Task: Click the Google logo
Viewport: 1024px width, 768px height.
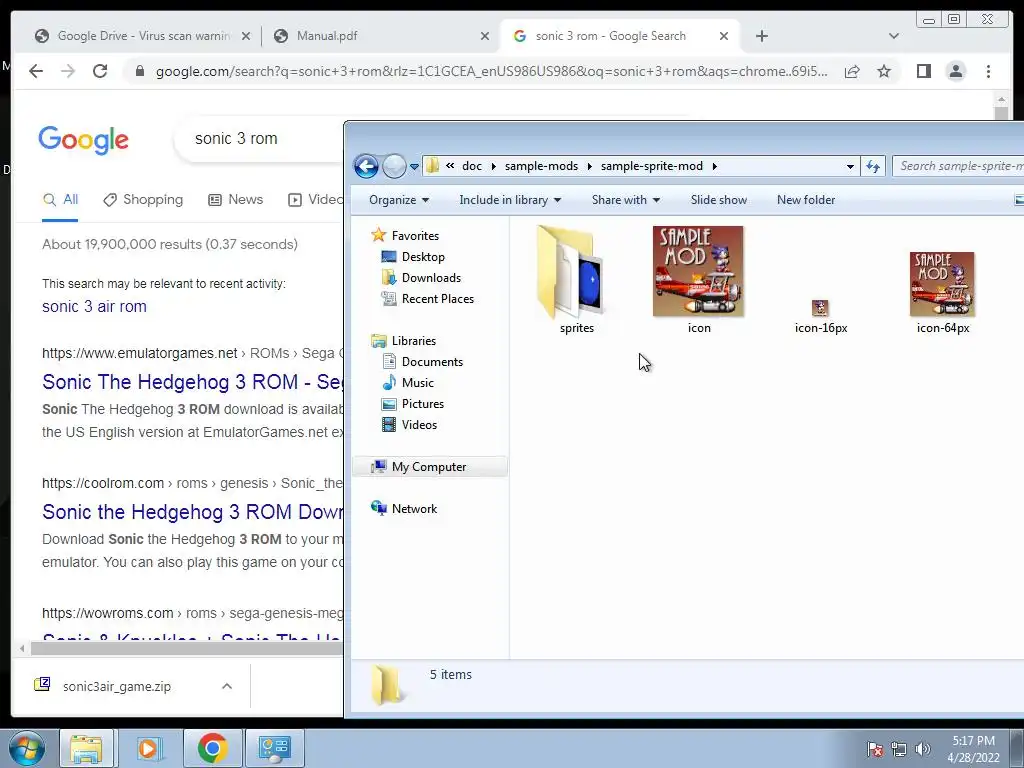Action: point(84,140)
